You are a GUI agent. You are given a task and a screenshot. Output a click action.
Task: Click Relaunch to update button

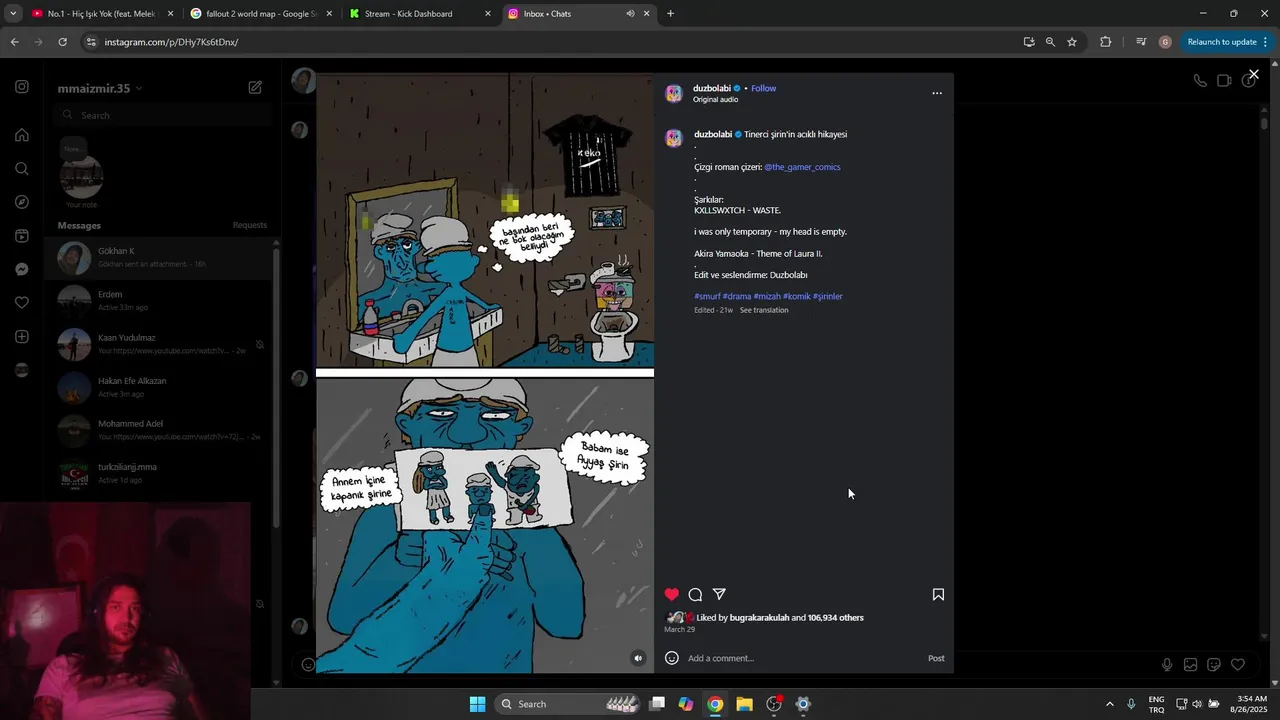click(1227, 42)
